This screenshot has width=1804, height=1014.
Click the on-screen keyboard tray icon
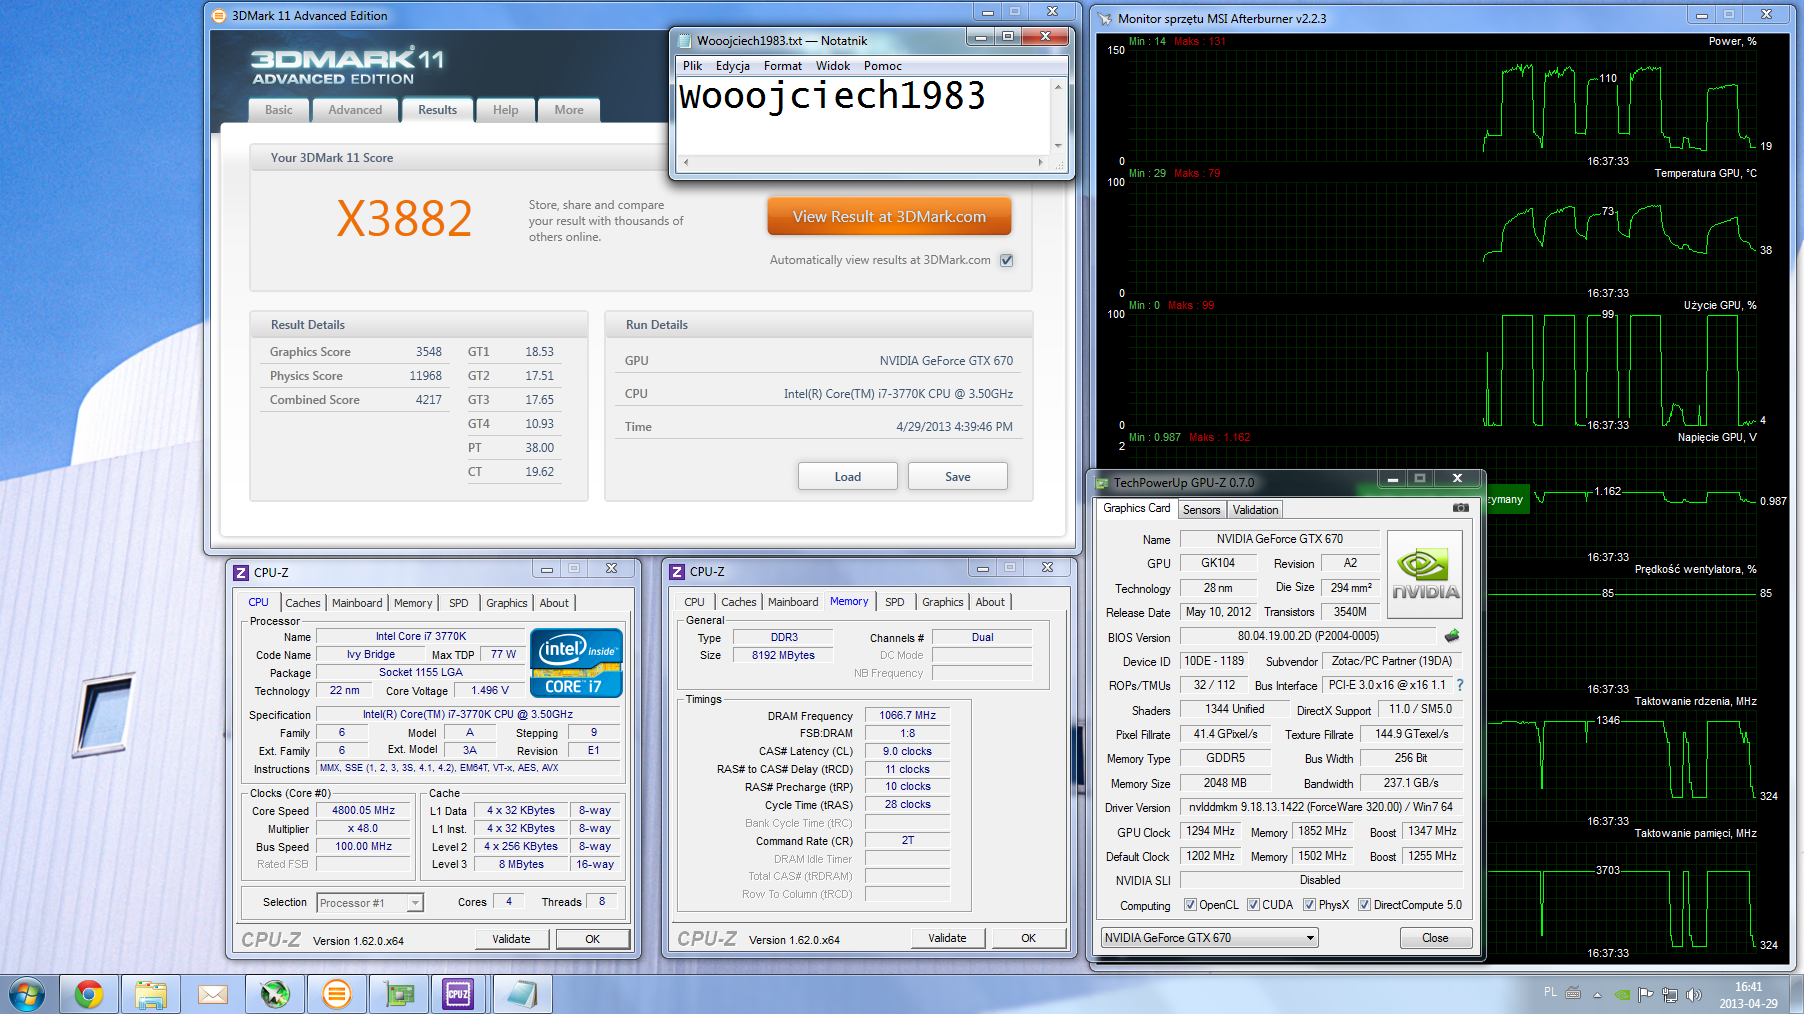(x=1573, y=993)
